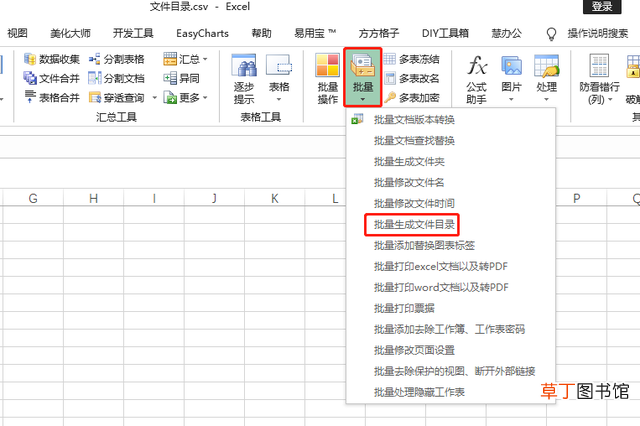This screenshot has height=426, width=640.
Task: Select column J header
Action: 214,198
